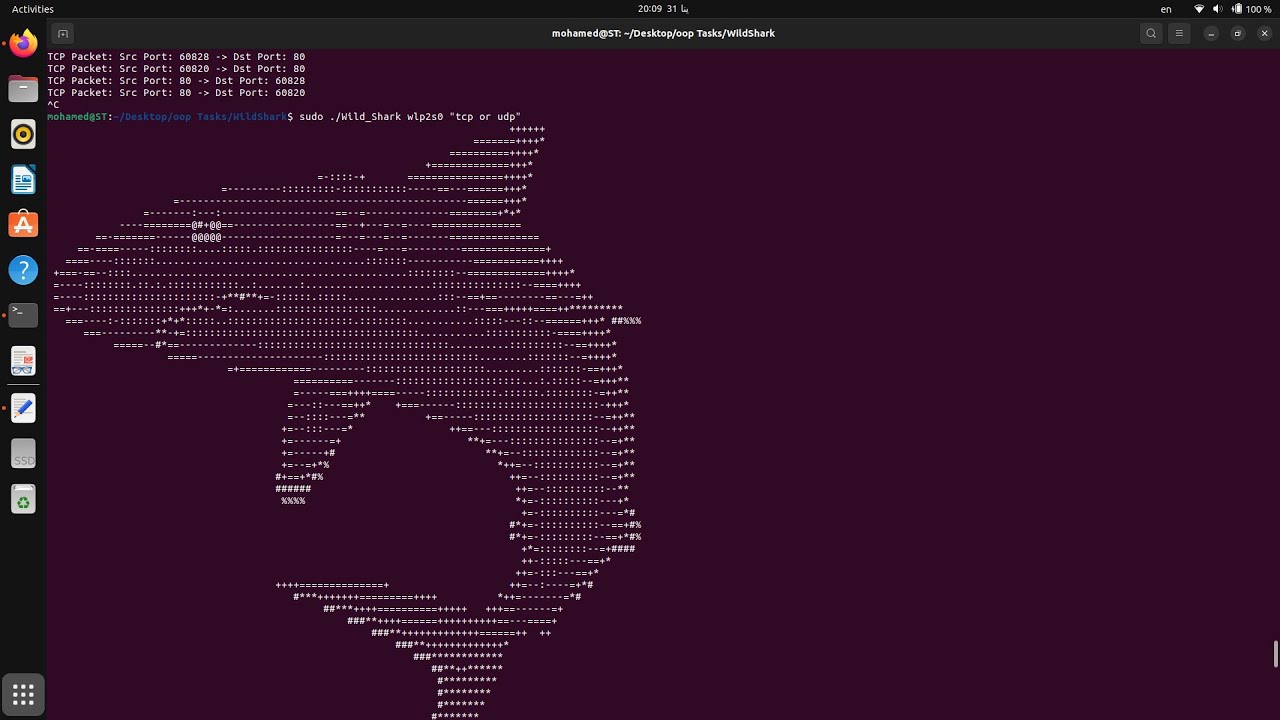Image resolution: width=1280 pixels, height=720 pixels.
Task: Open LibreOffice Writer from the dock
Action: [23, 179]
